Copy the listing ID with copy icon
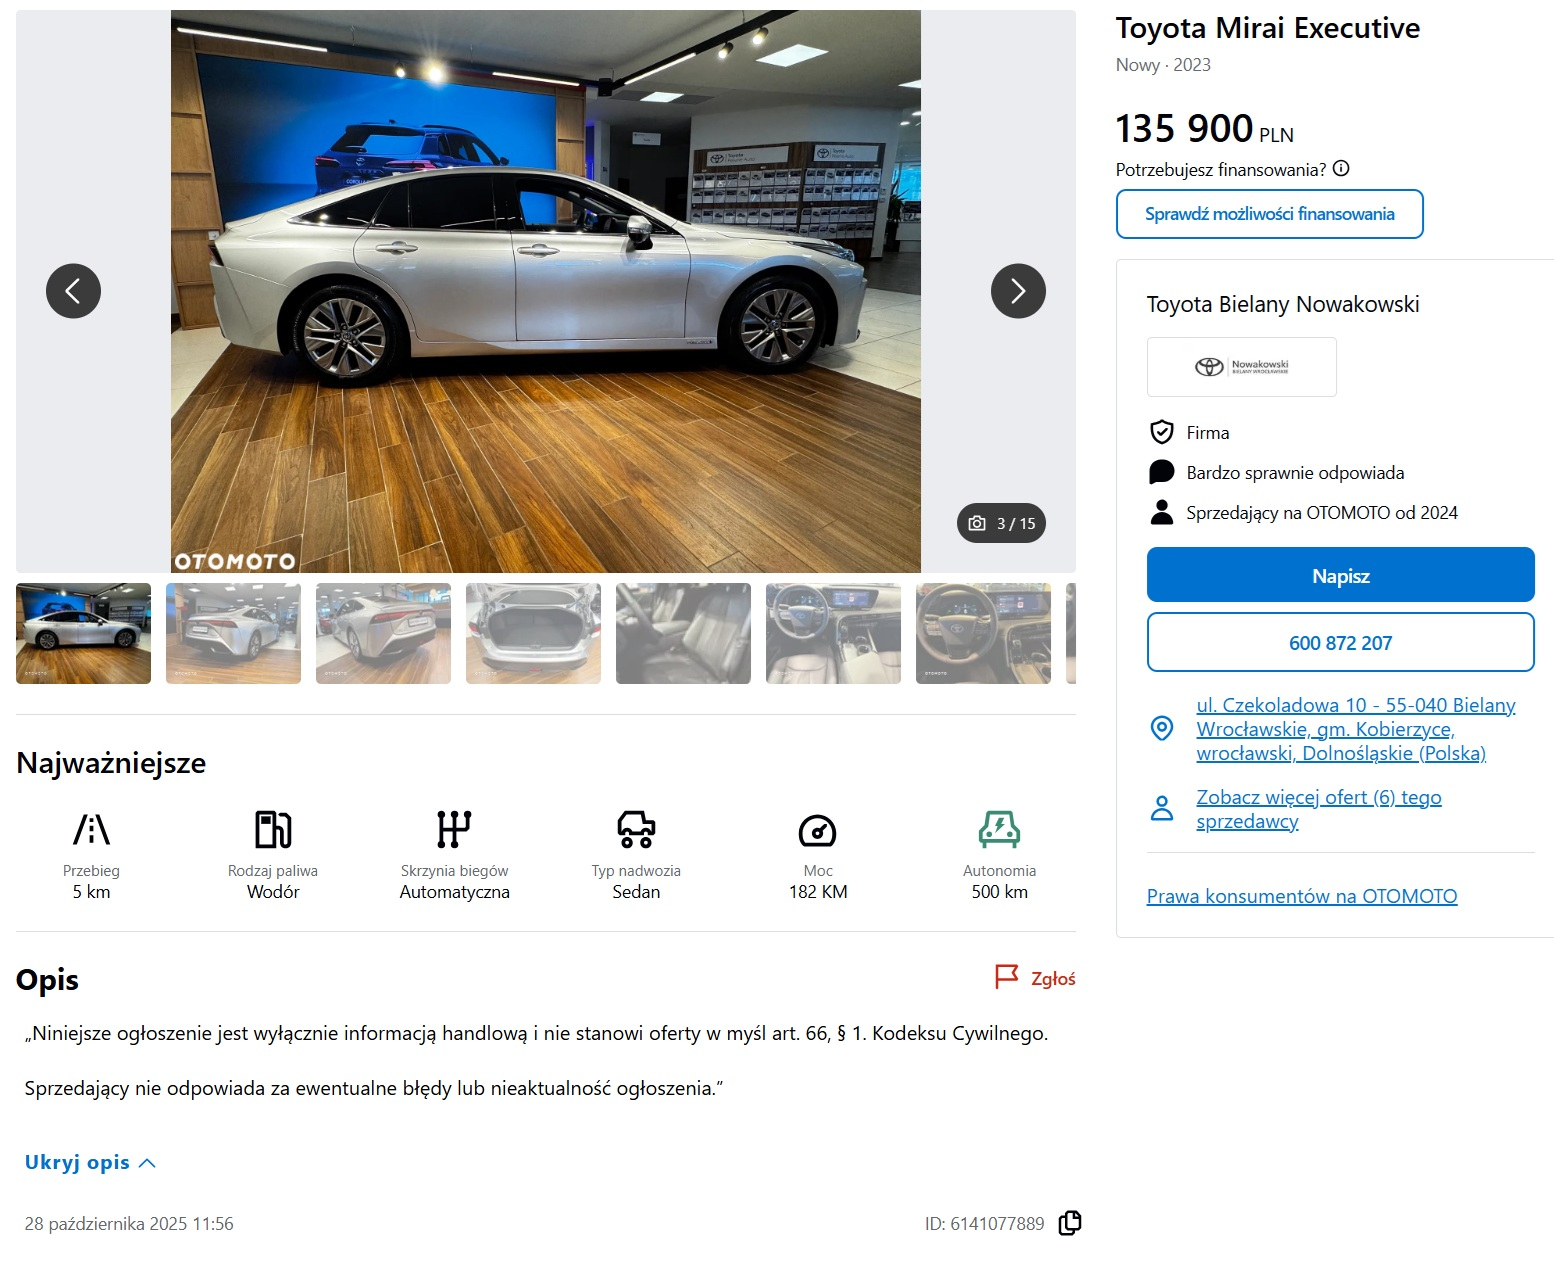1554x1263 pixels. coord(1070,1223)
